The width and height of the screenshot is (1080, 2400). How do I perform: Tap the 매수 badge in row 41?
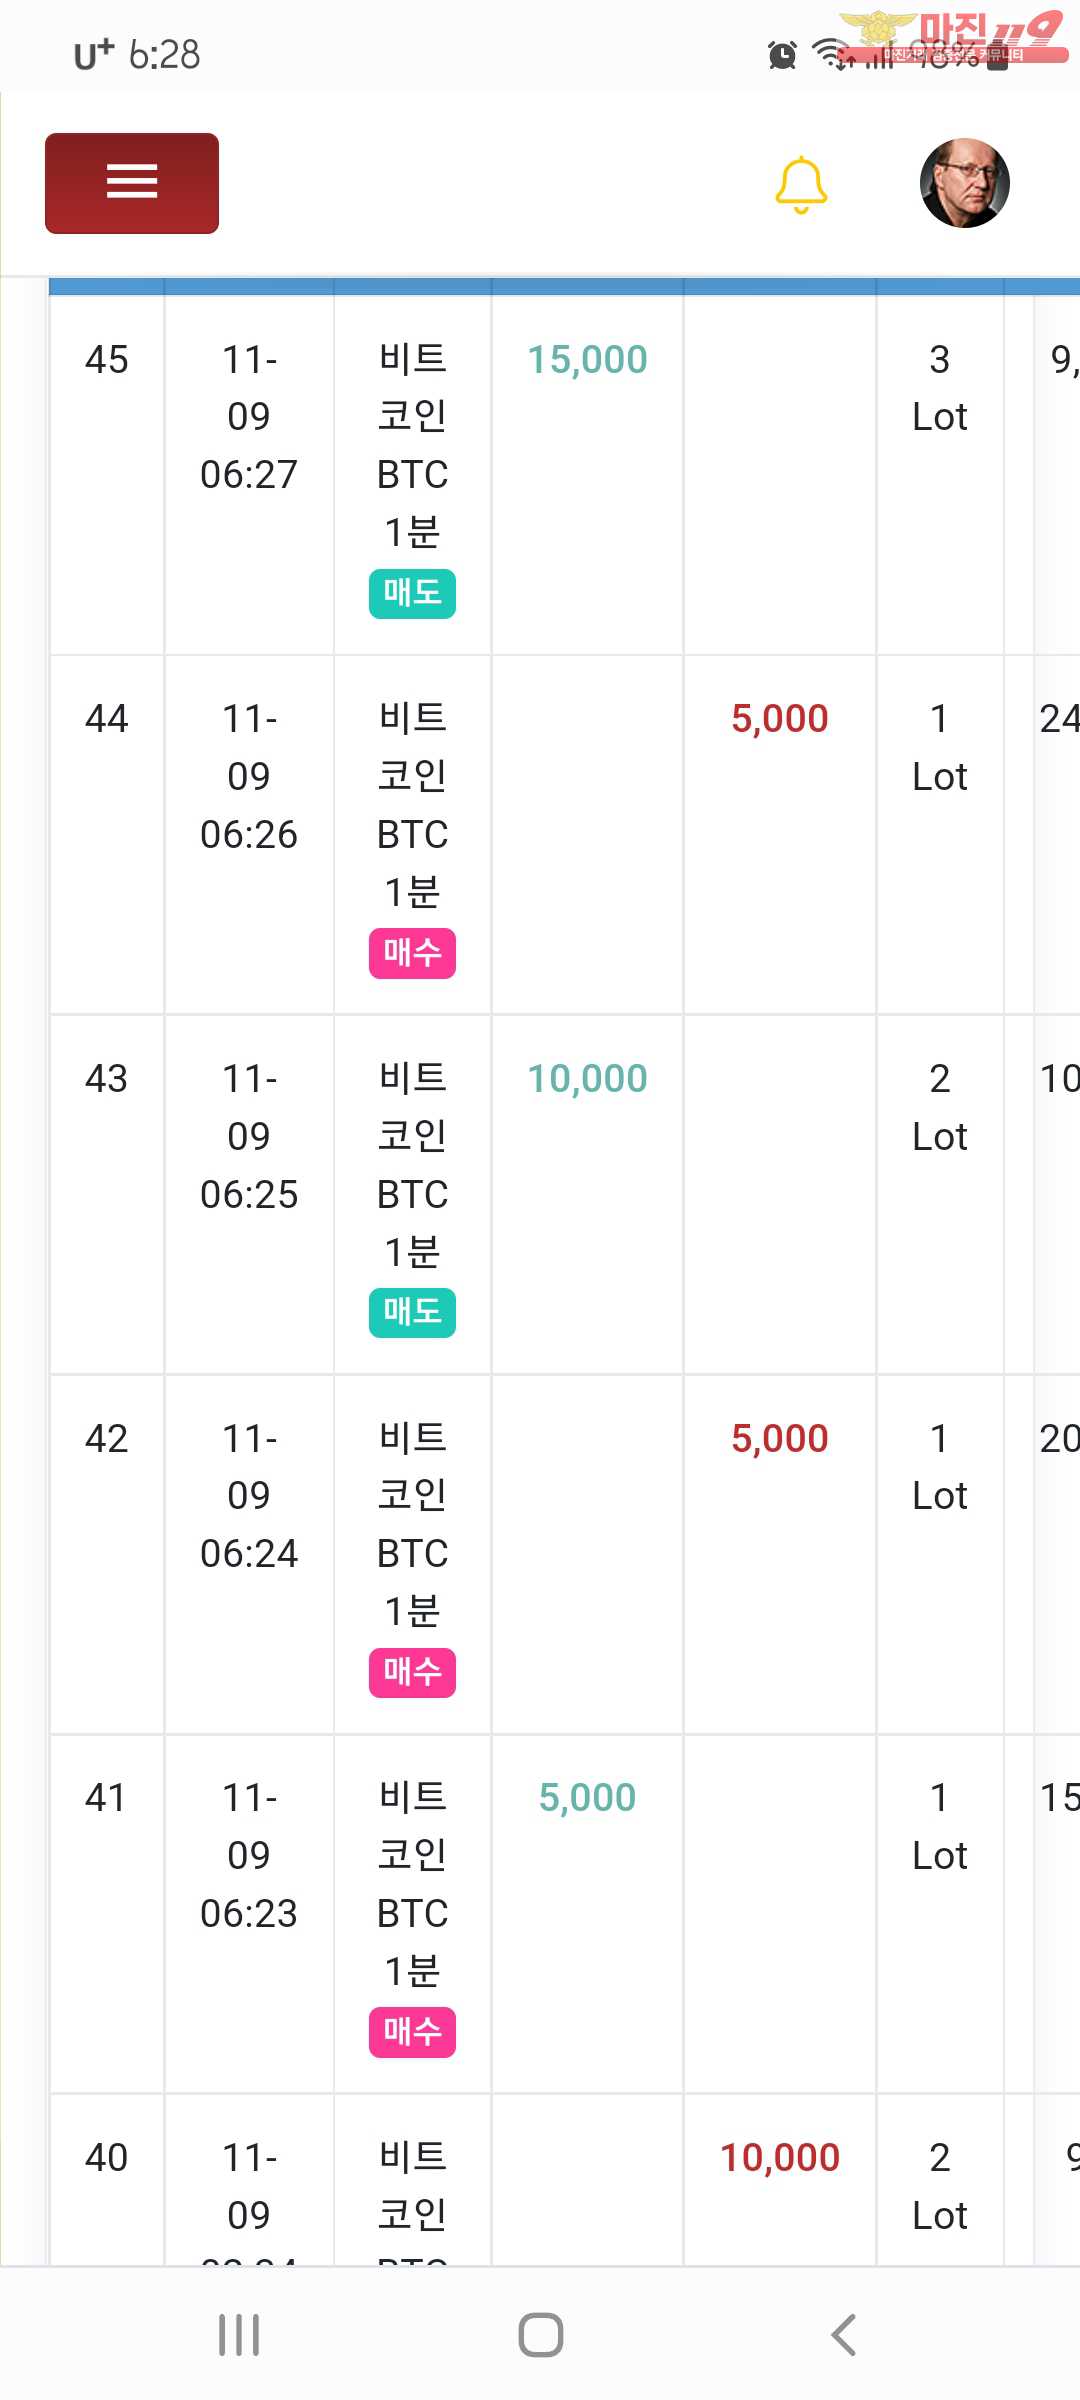(x=412, y=2032)
